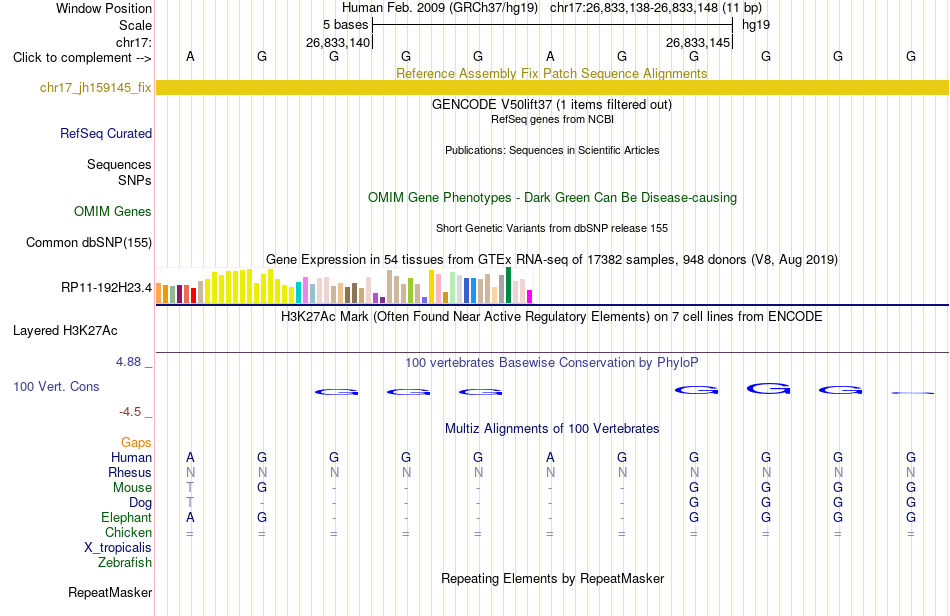Click the H3K27Ac Mark track title

pyautogui.click(x=552, y=316)
